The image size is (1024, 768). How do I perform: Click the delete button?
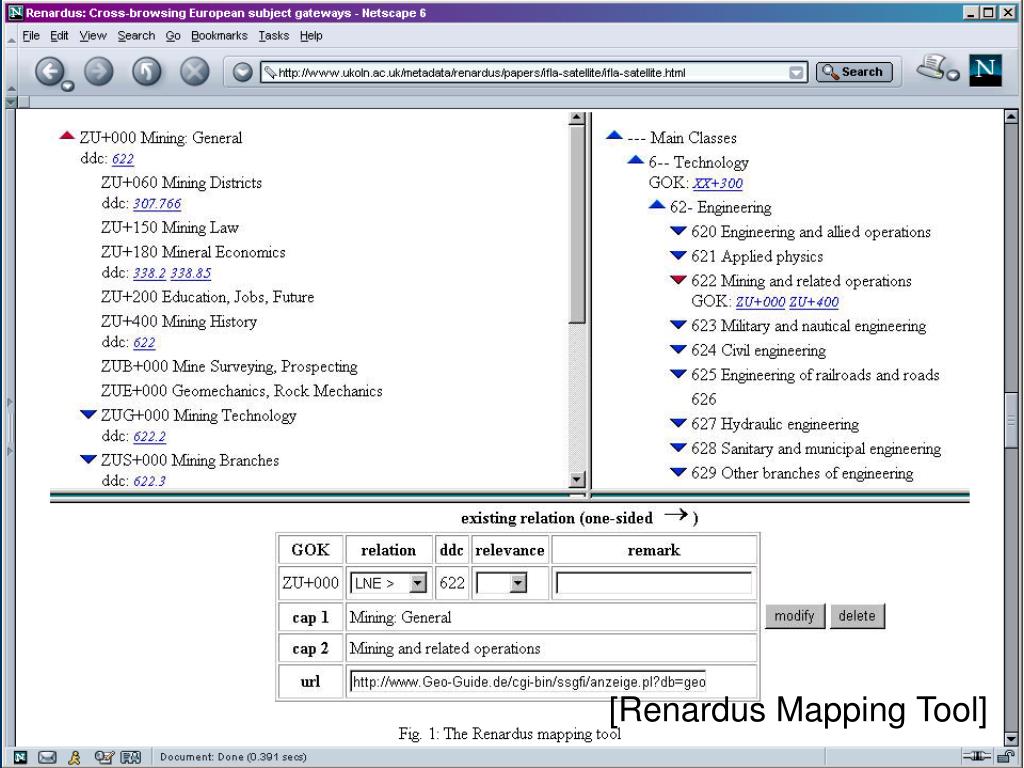pos(857,616)
